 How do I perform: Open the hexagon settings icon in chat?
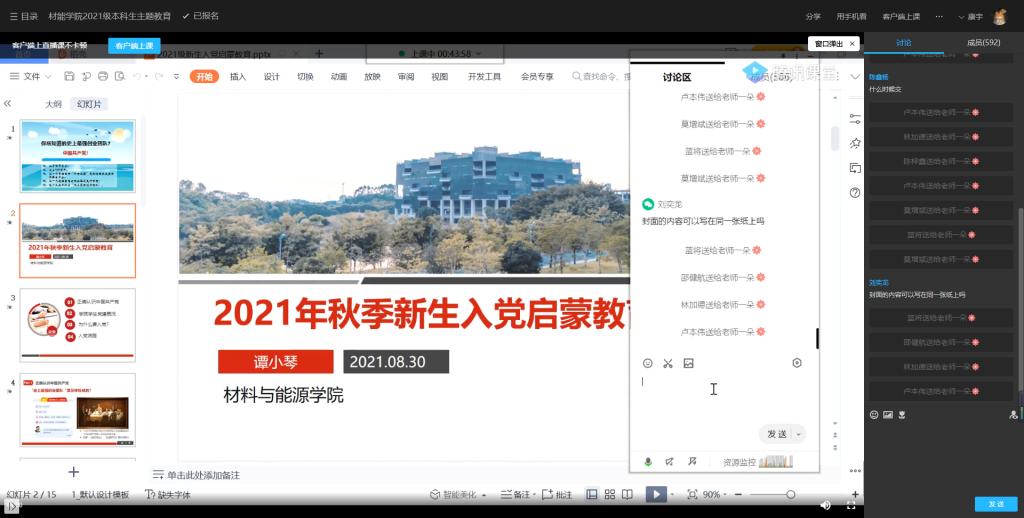coord(797,363)
